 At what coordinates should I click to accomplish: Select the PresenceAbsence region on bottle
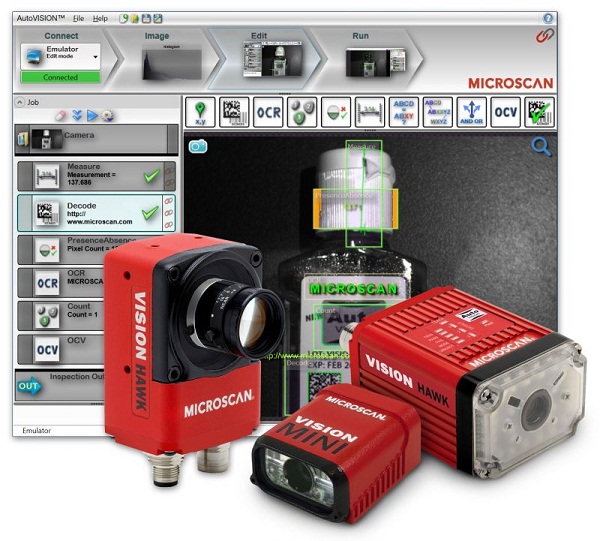pos(355,209)
